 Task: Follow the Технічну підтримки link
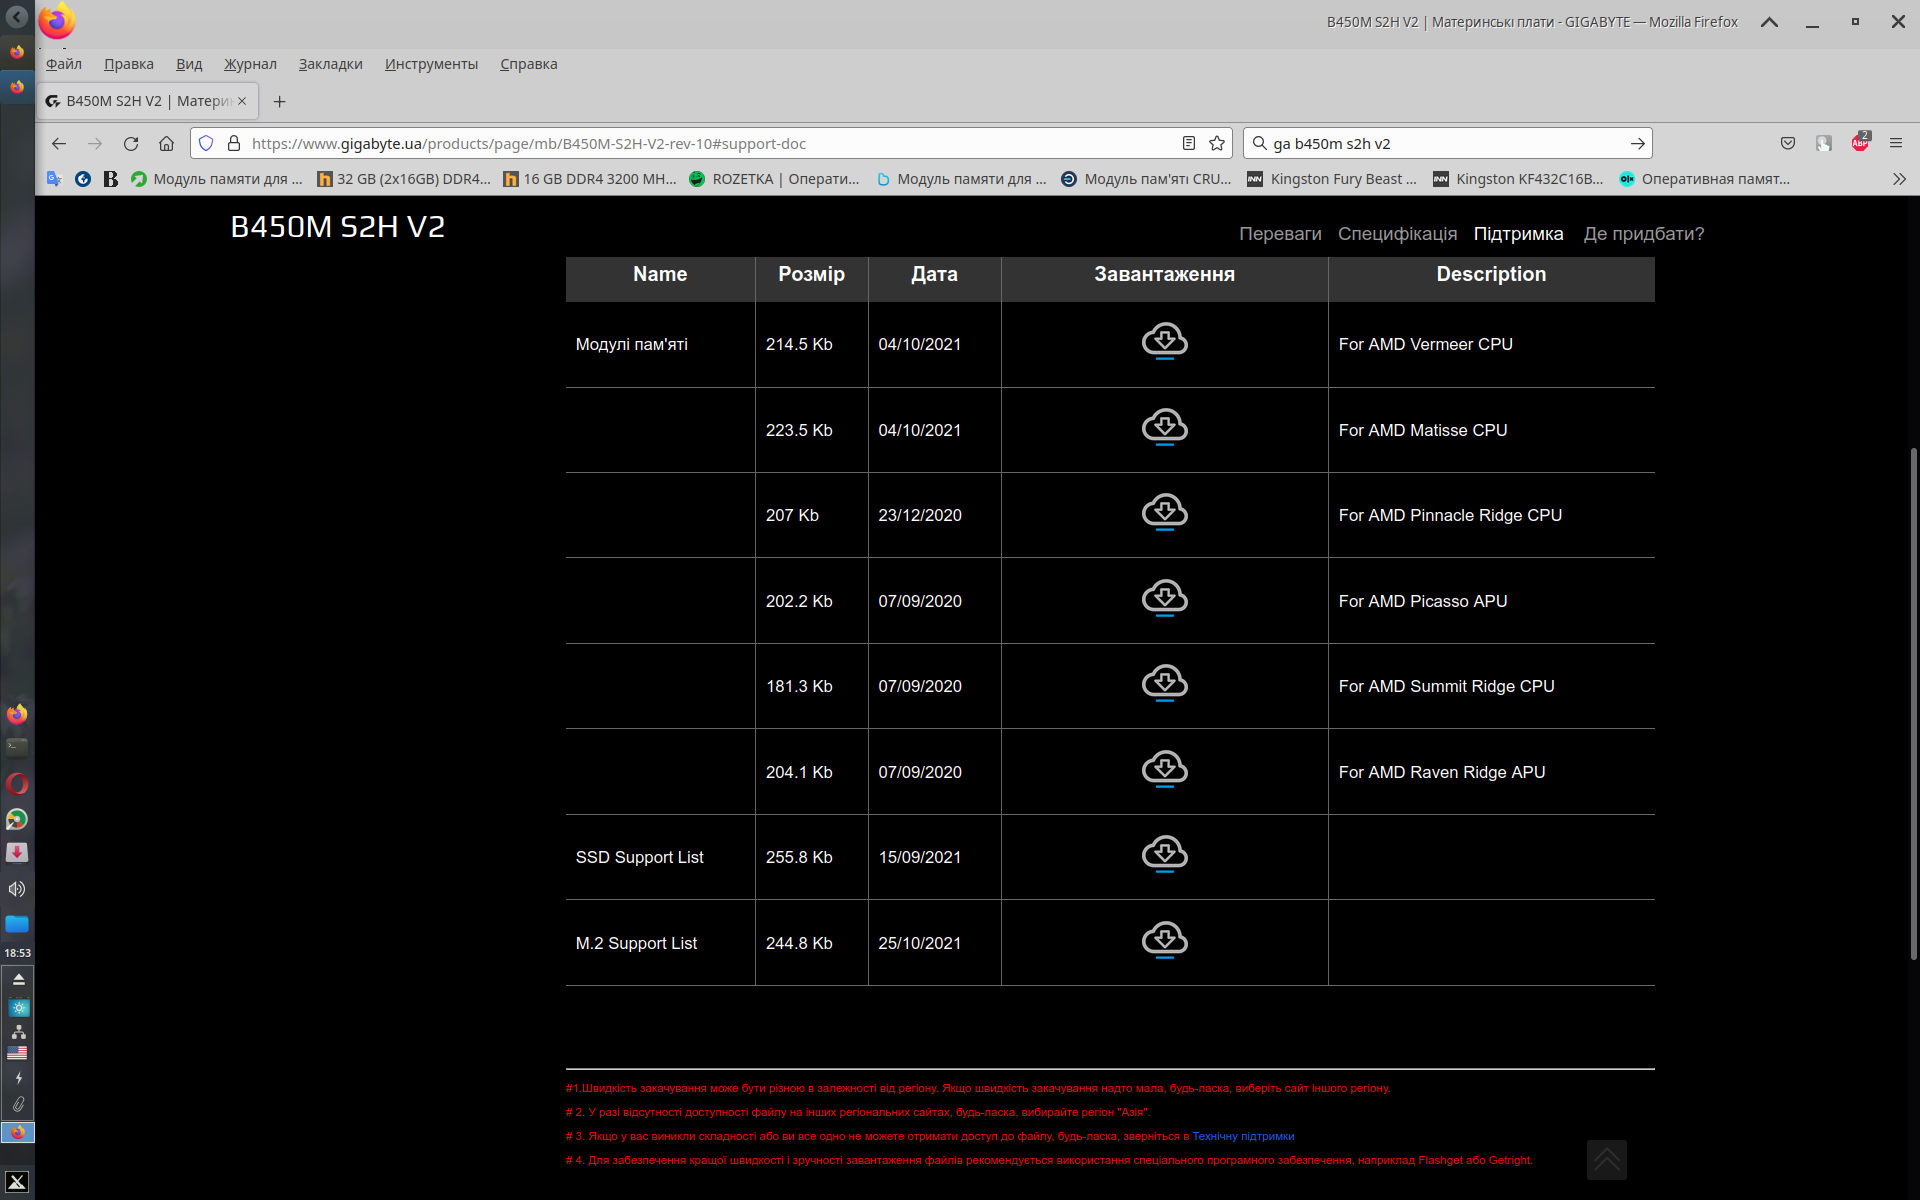click(1243, 1136)
